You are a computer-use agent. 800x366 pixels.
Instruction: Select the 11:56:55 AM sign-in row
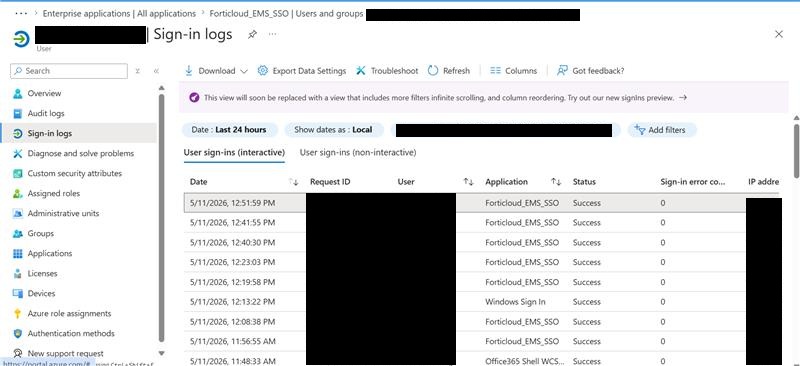point(481,341)
